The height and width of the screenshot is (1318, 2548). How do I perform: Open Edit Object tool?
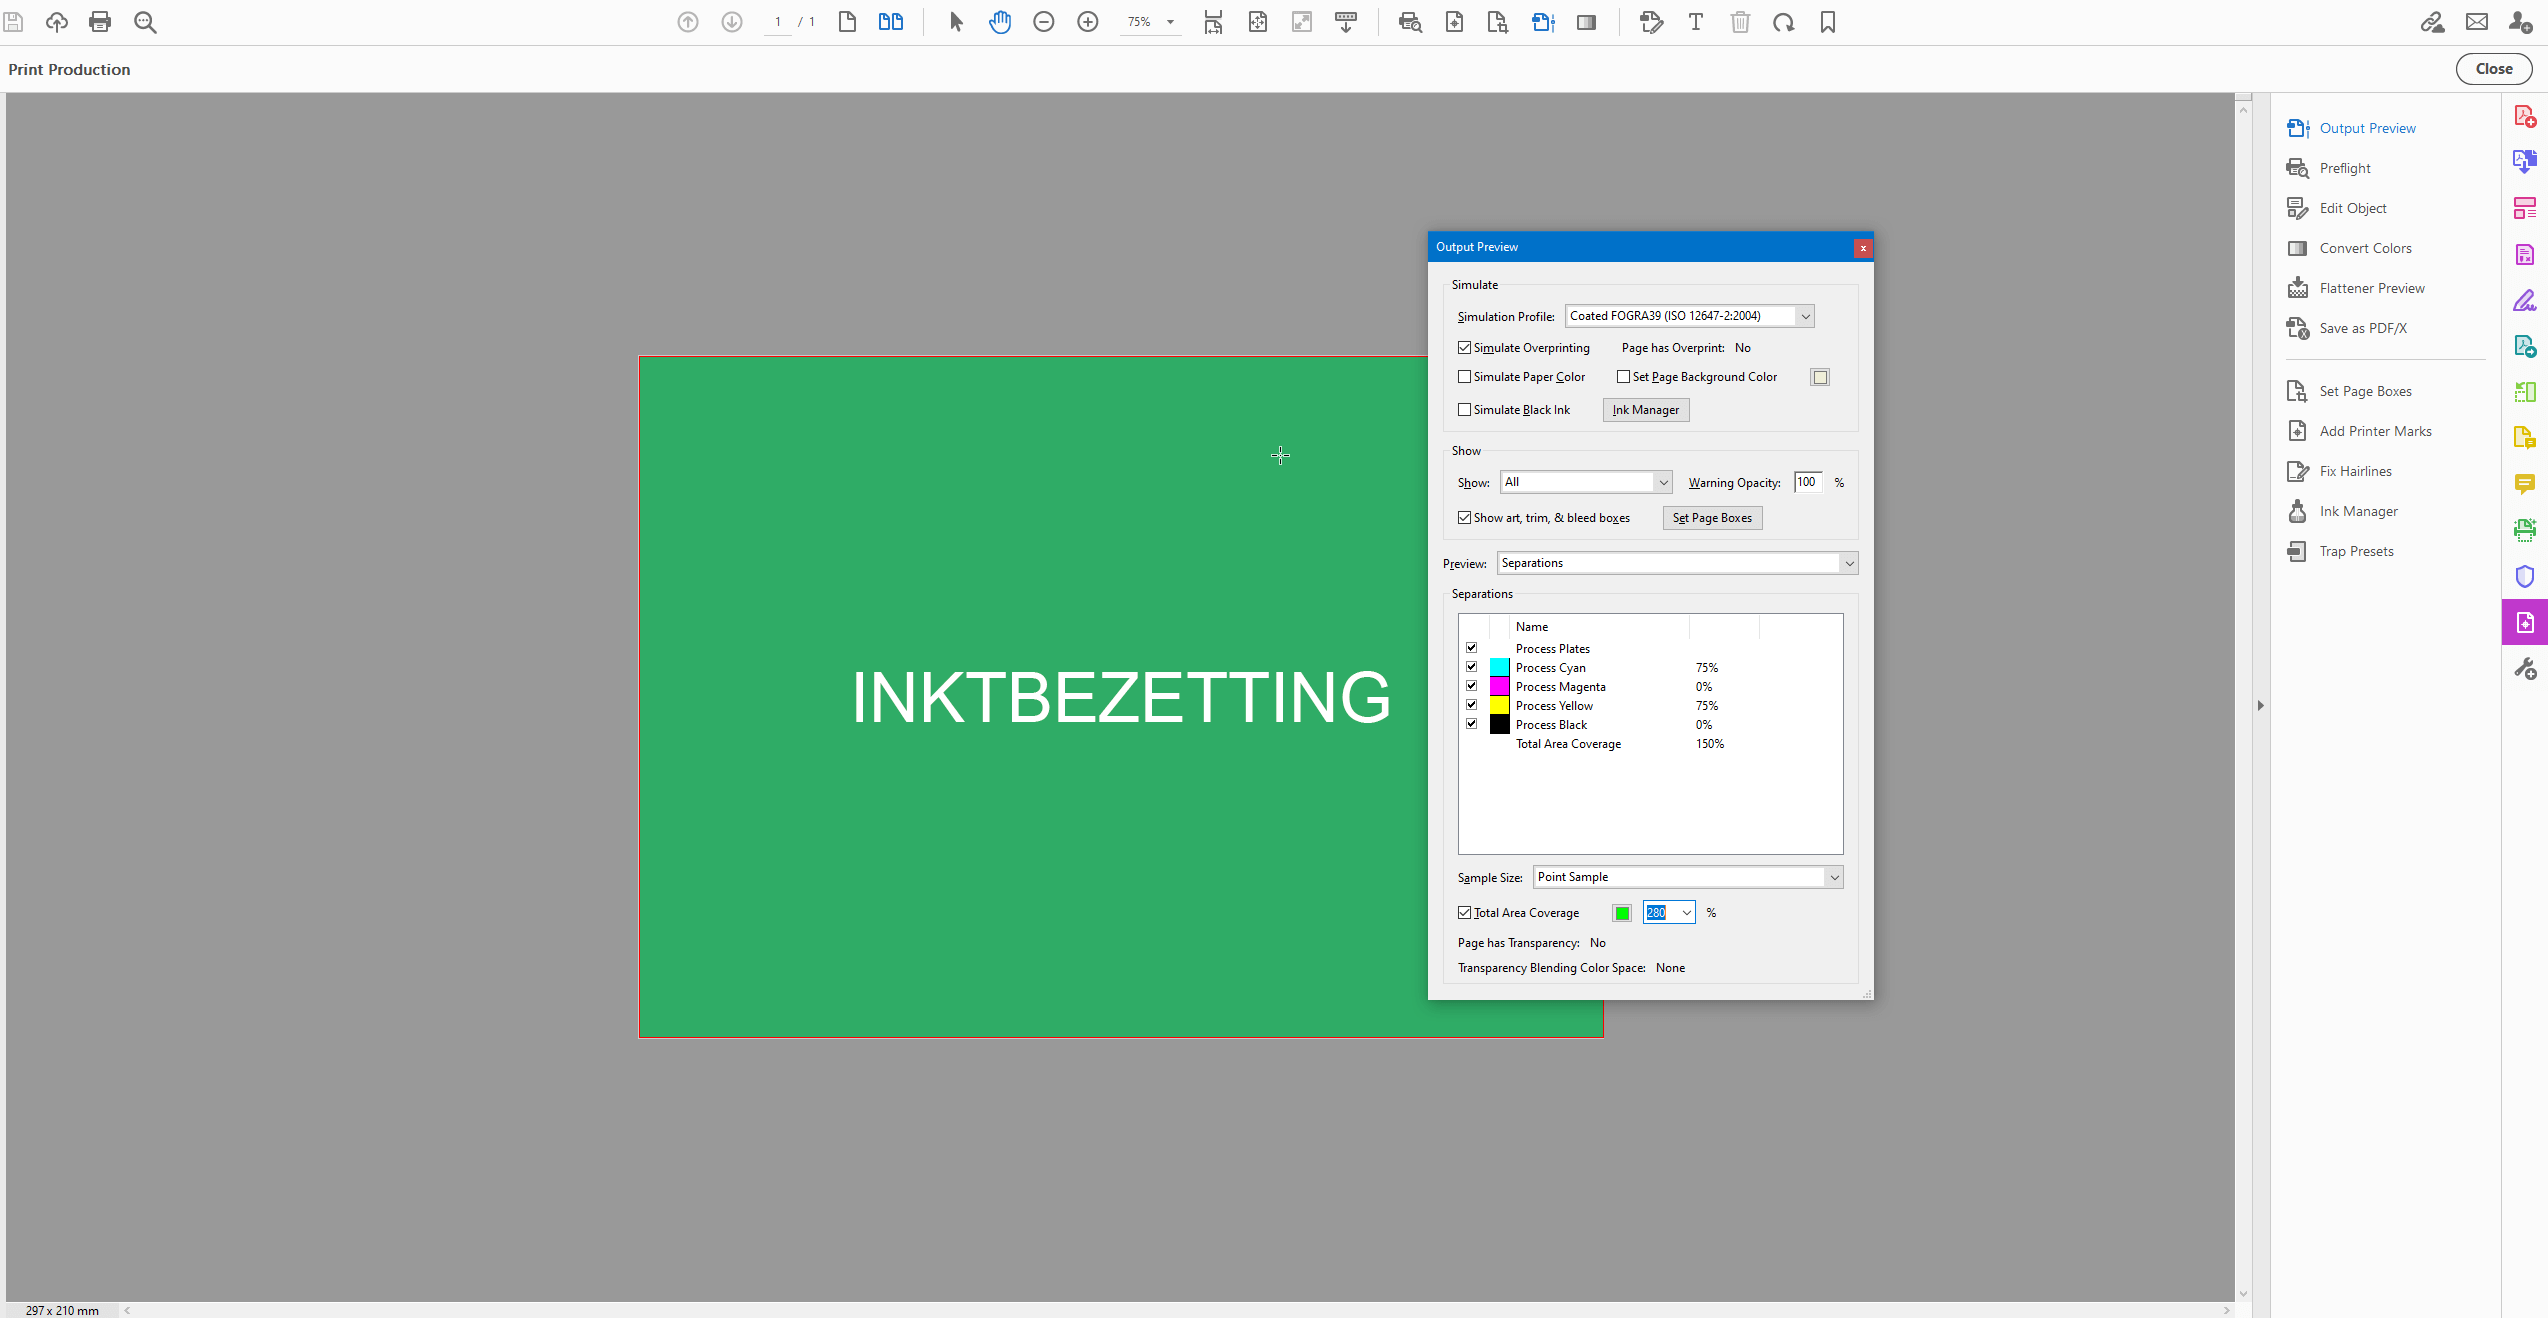click(x=2353, y=208)
